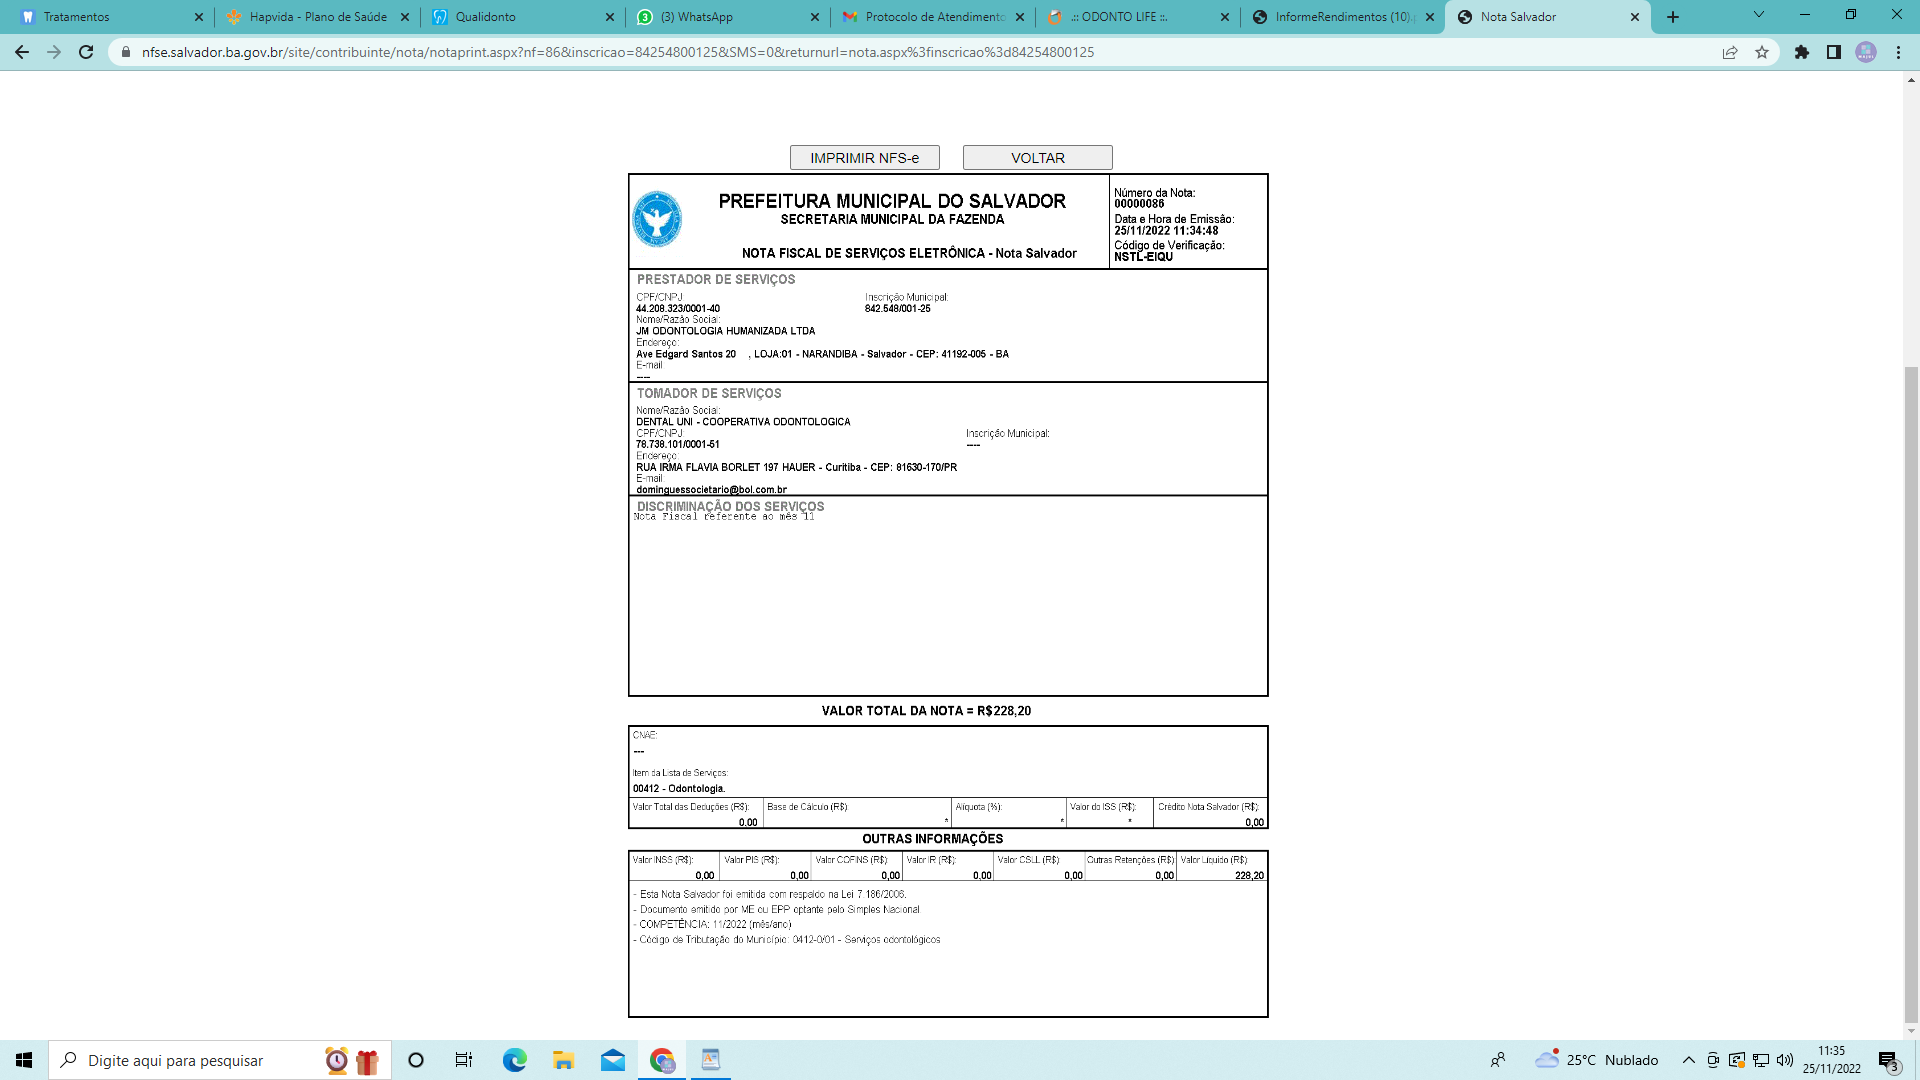Click the page vertical scrollbar
Viewport: 1920px width, 1080px height.
tap(1911, 690)
